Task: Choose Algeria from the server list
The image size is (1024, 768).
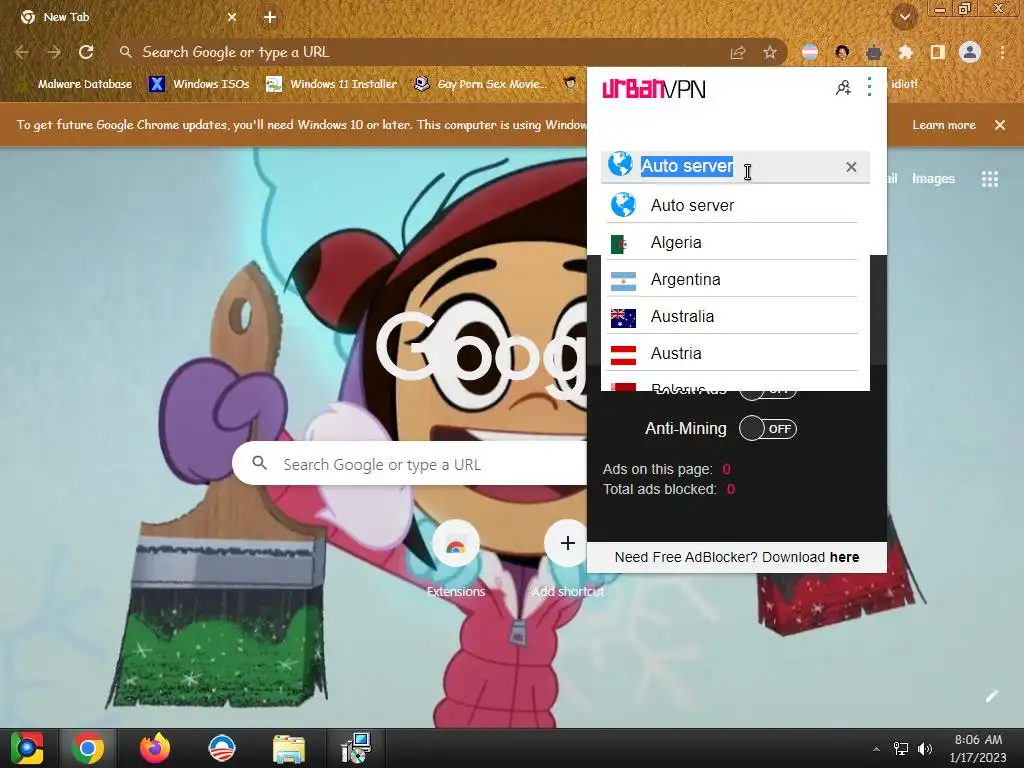Action: click(x=732, y=242)
